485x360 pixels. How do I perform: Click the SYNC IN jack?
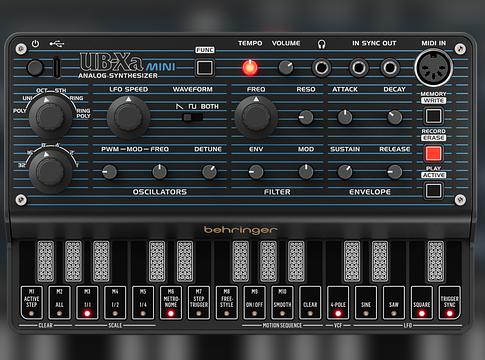pos(359,68)
